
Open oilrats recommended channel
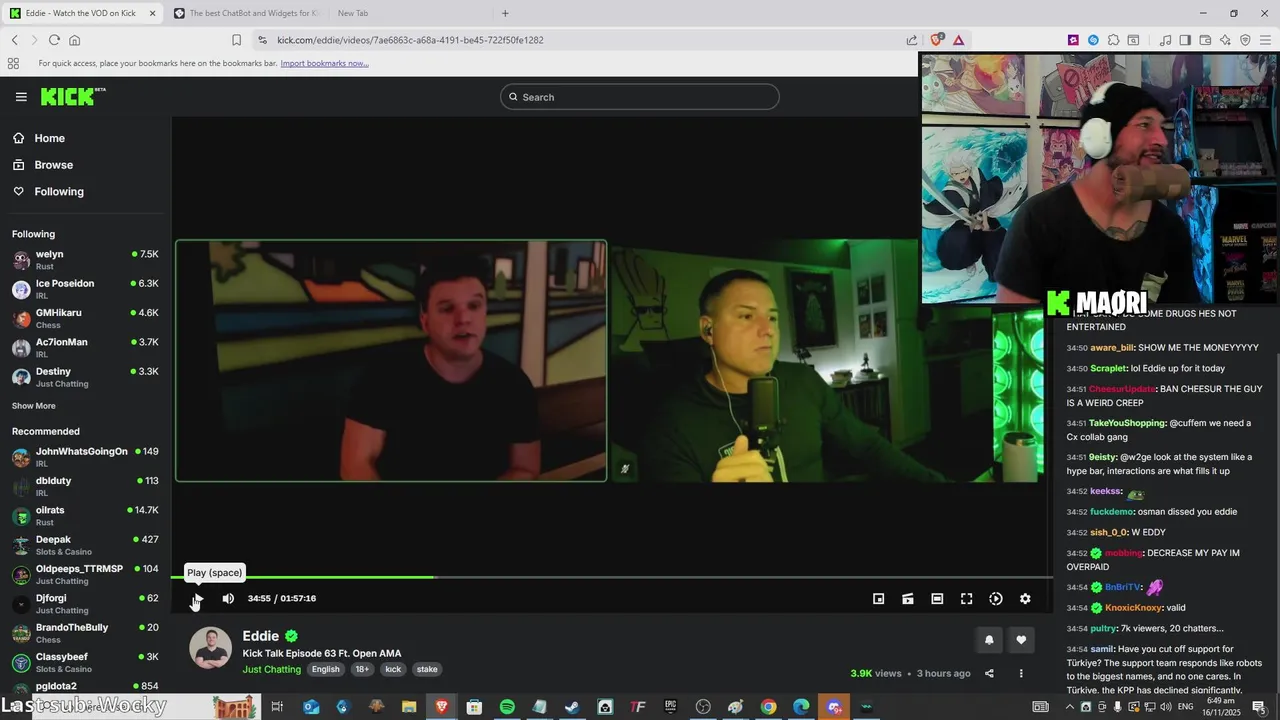[85, 516]
